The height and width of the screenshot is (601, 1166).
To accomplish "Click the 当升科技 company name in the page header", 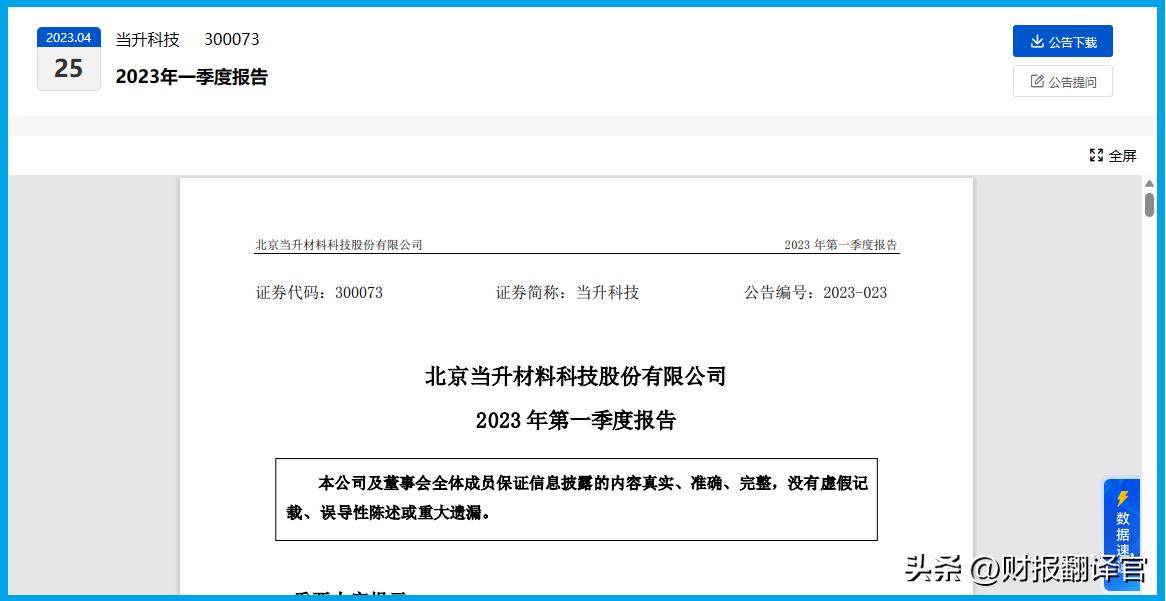I will 148,39.
